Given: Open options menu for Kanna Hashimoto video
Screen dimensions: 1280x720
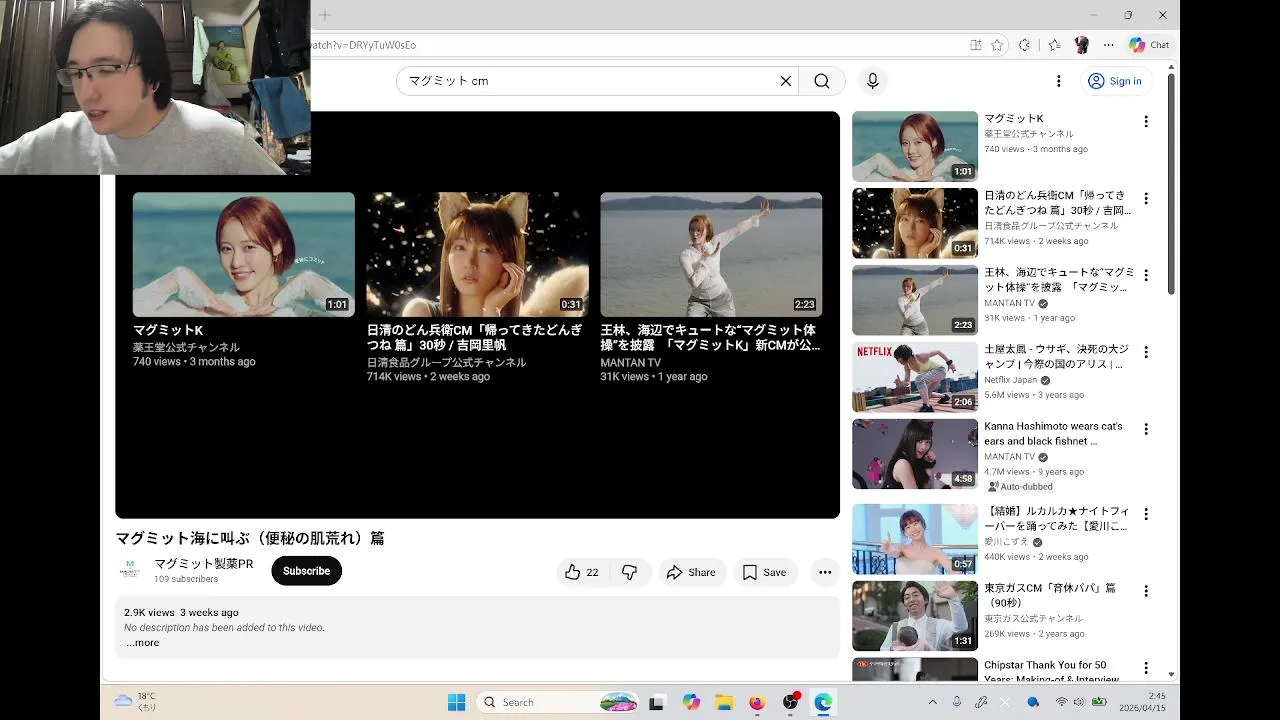Looking at the screenshot, I should pyautogui.click(x=1146, y=429).
